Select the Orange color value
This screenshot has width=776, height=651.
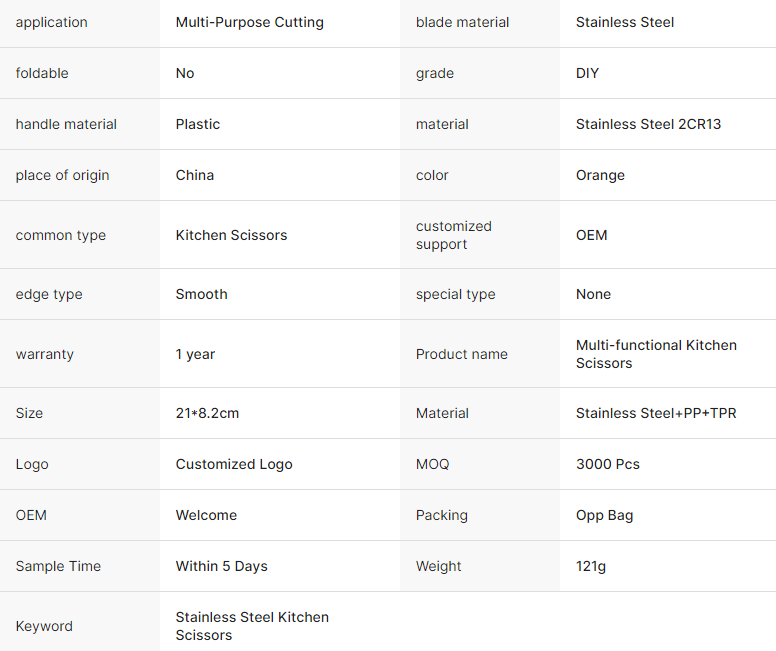(x=600, y=175)
